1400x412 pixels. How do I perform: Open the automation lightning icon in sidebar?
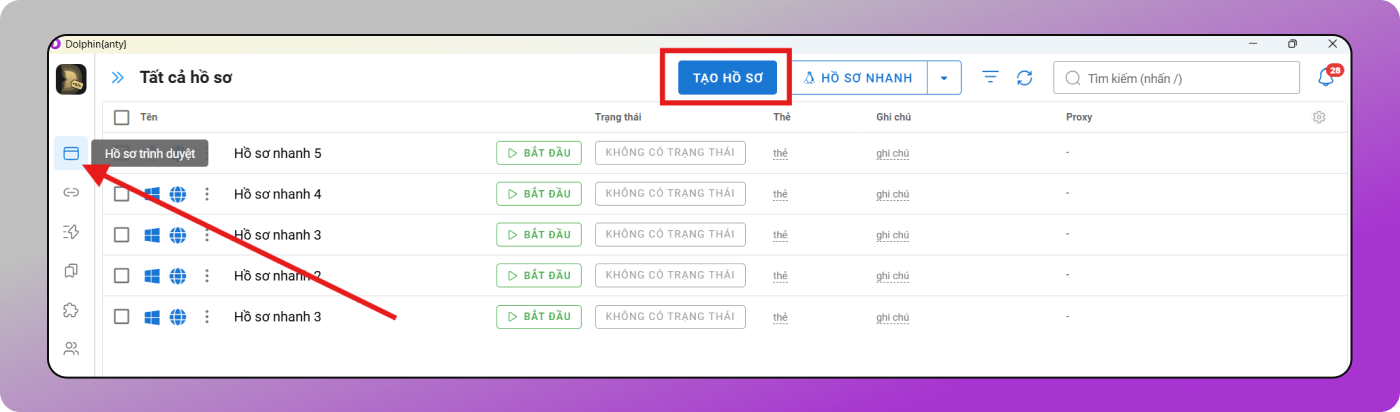pyautogui.click(x=71, y=231)
